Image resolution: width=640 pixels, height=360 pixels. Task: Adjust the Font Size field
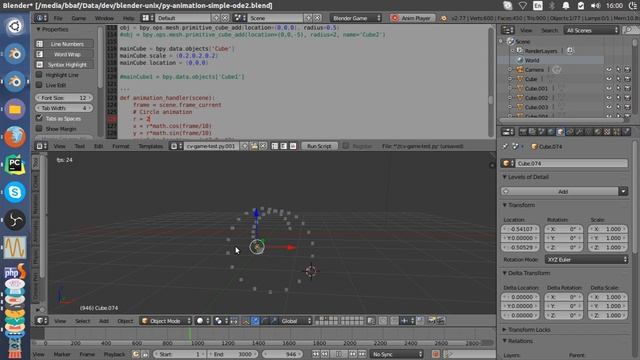pyautogui.click(x=64, y=98)
